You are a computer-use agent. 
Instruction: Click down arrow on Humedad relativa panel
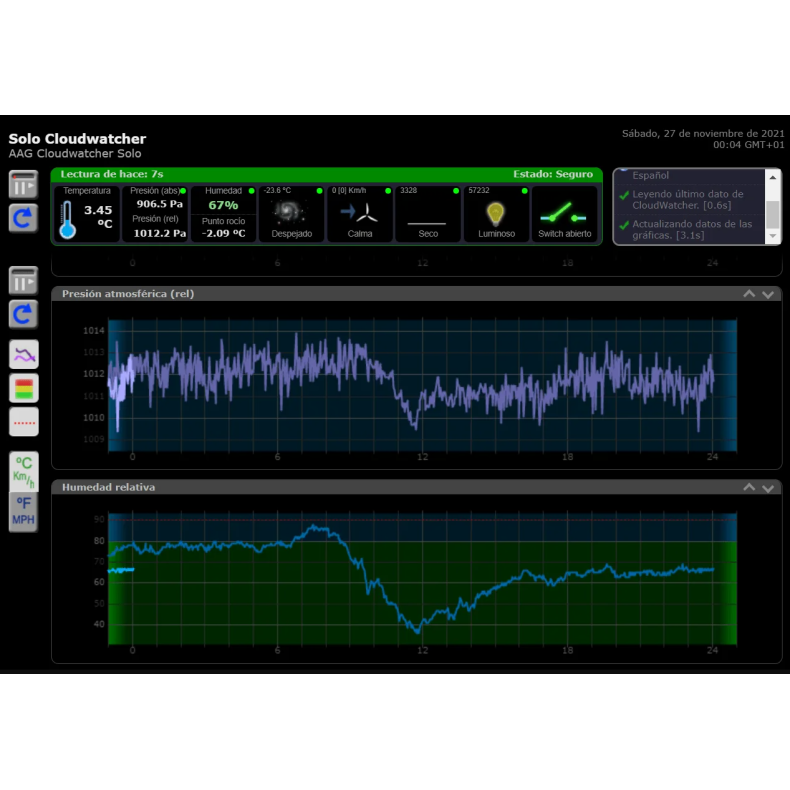[768, 487]
